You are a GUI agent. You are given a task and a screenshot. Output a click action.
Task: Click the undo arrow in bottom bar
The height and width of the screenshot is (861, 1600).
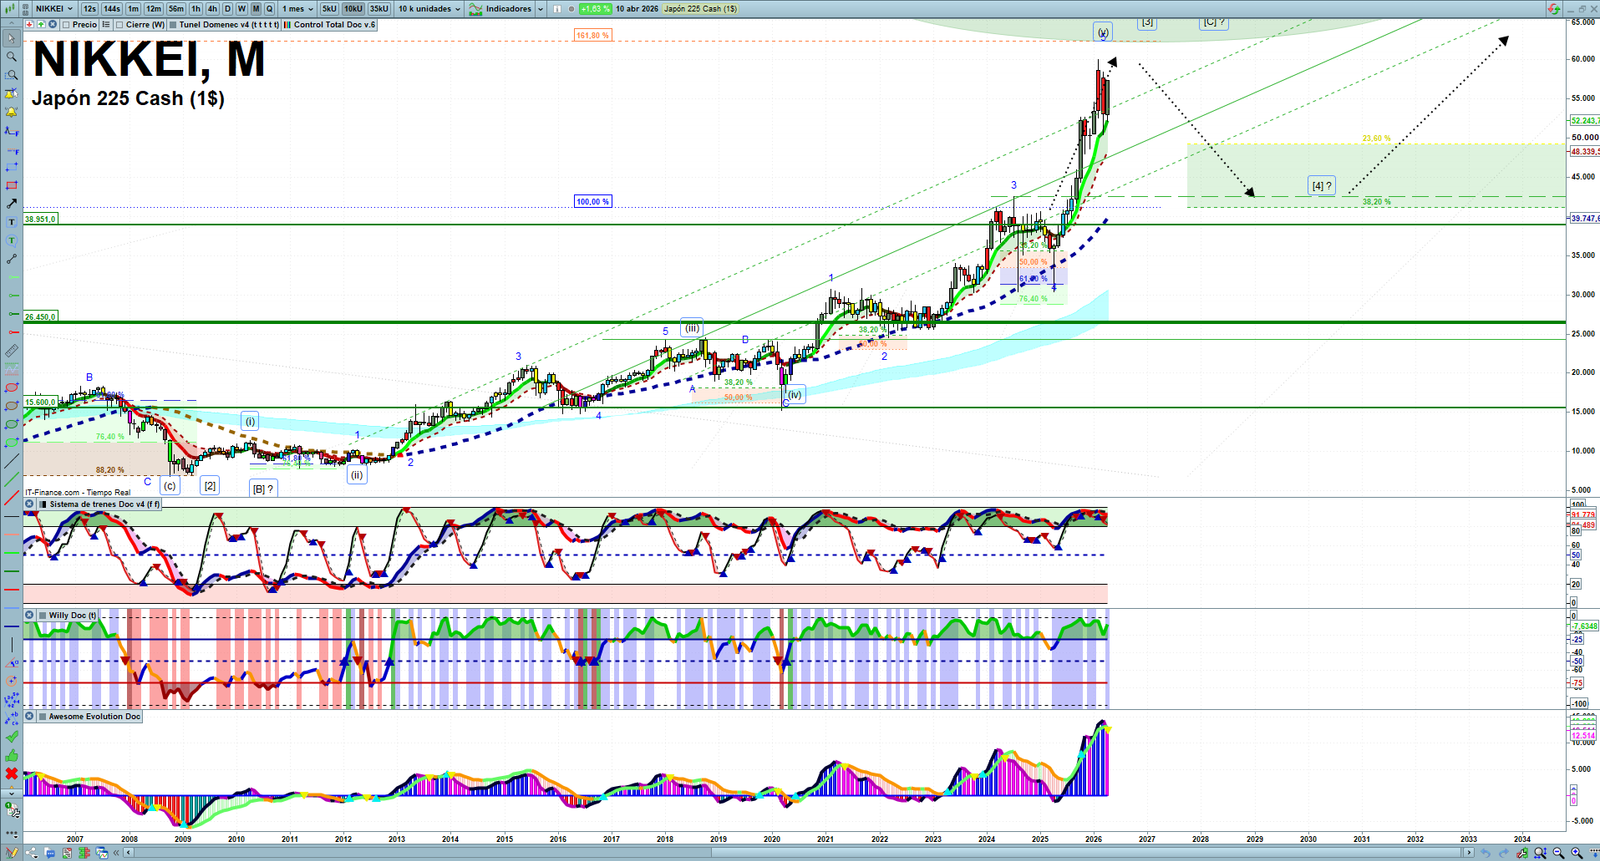[x=1485, y=853]
